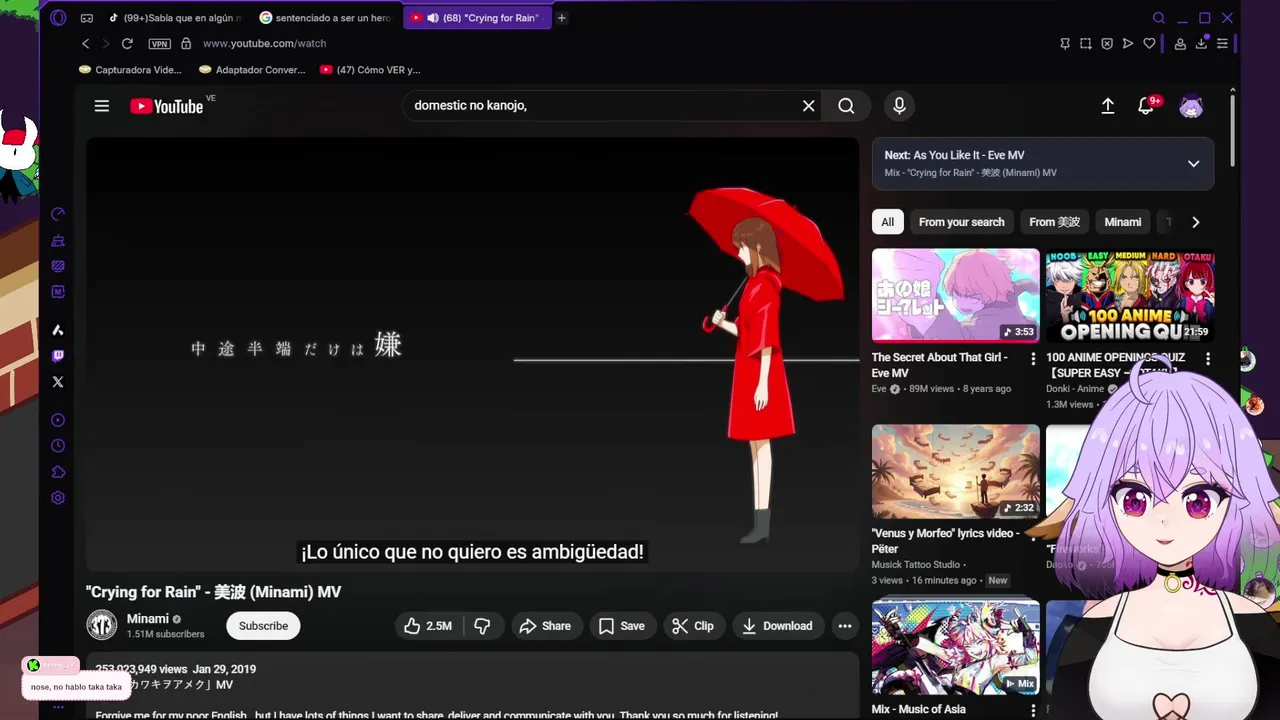Mute the Crying for Rain tab audio
The width and height of the screenshot is (1280, 720).
(x=432, y=18)
